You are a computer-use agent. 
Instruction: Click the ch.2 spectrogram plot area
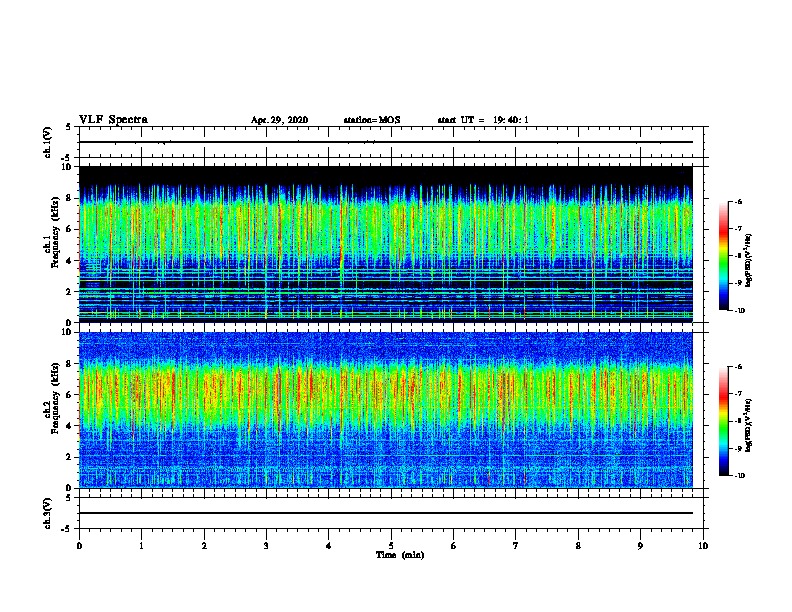tap(386, 410)
